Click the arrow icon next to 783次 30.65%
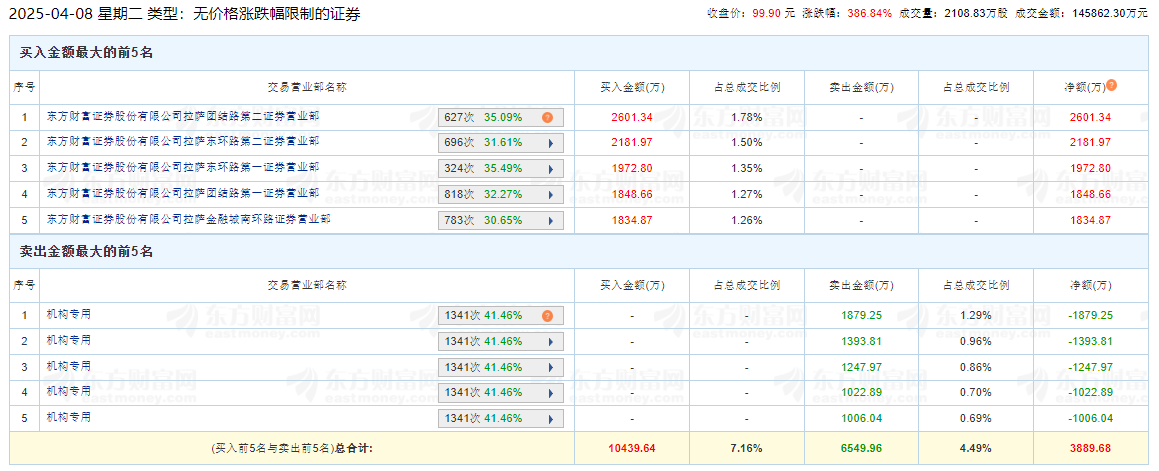The width and height of the screenshot is (1159, 471). coord(550,219)
